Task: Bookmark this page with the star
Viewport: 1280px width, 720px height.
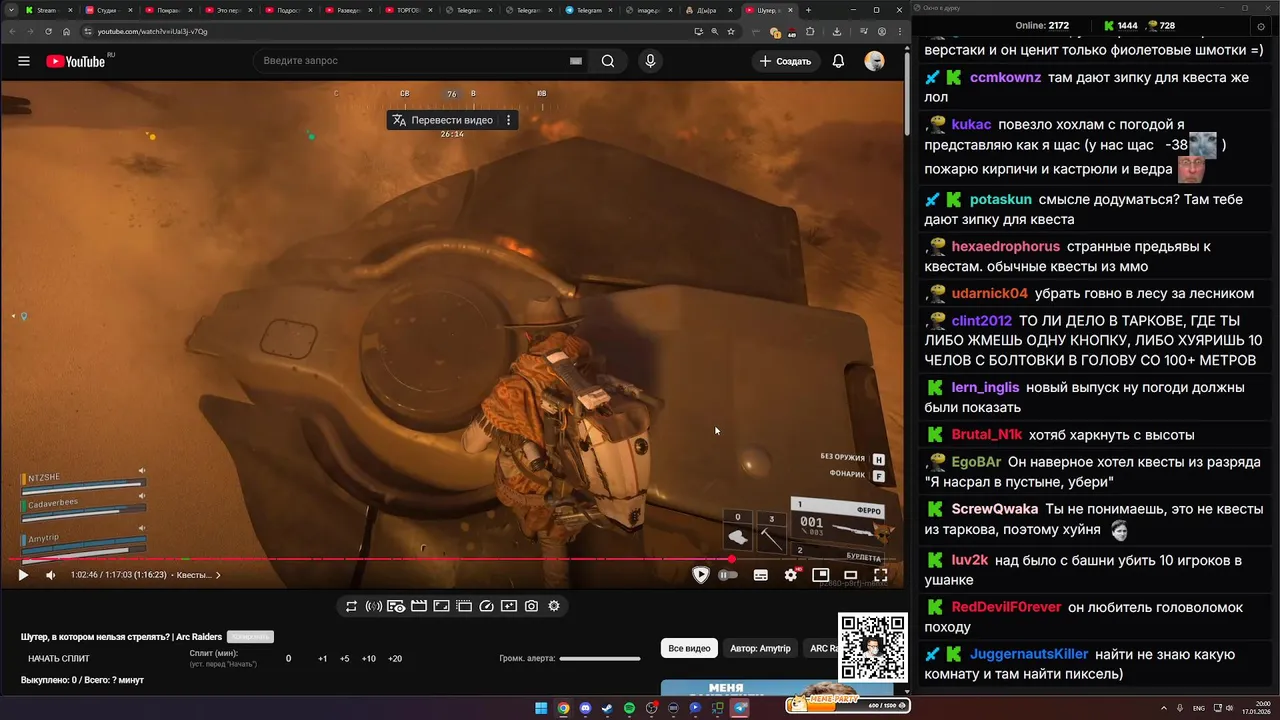Action: coord(731,31)
